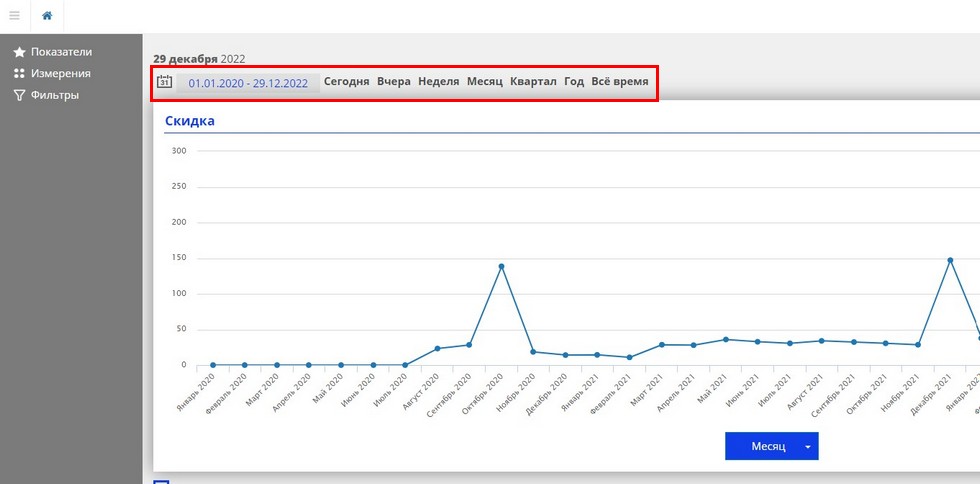Select the Сегодня period
This screenshot has width=980, height=484.
click(x=346, y=82)
